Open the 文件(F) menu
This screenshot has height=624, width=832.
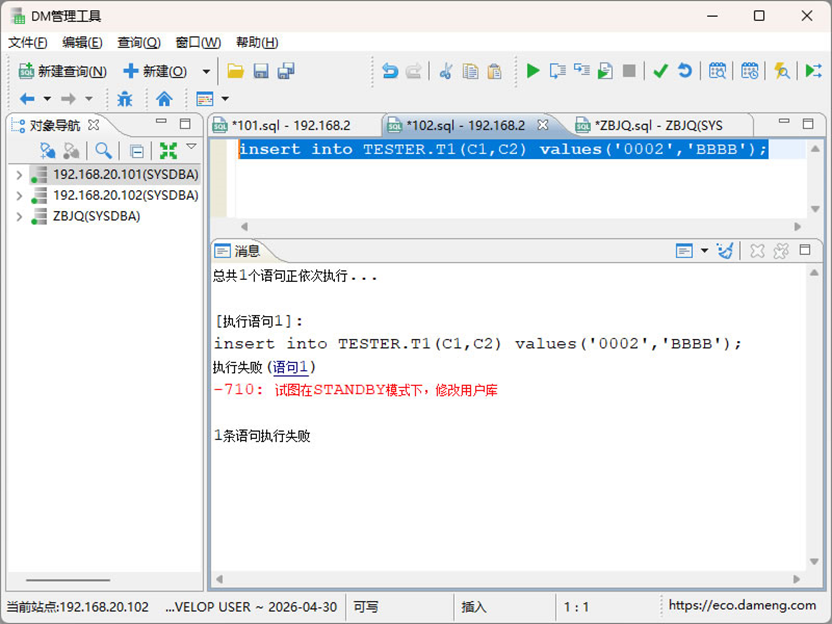(x=28, y=42)
